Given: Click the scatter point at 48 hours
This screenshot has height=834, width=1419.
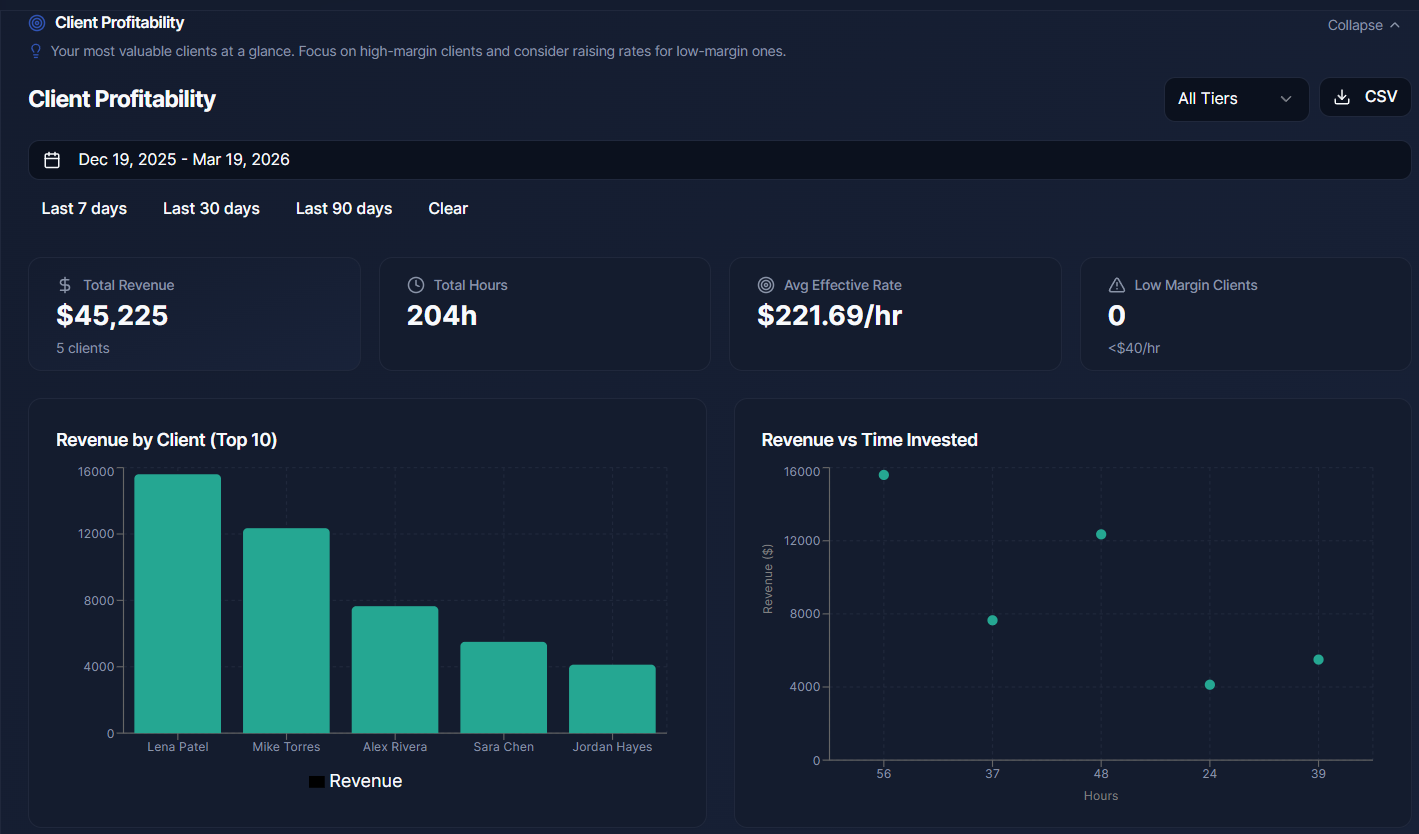Looking at the screenshot, I should coord(1101,534).
